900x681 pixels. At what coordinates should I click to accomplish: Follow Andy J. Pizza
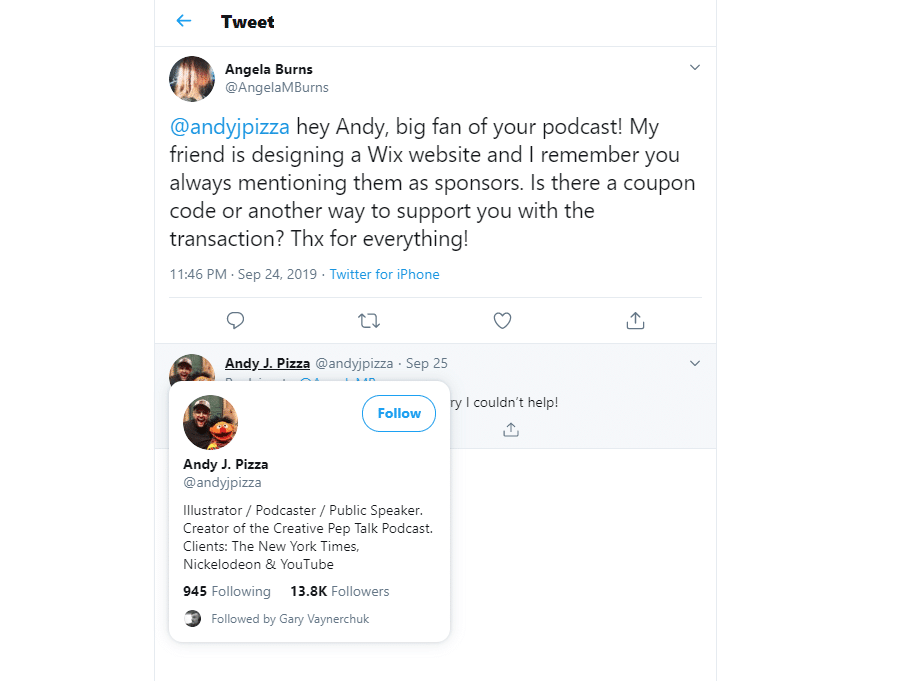399,413
